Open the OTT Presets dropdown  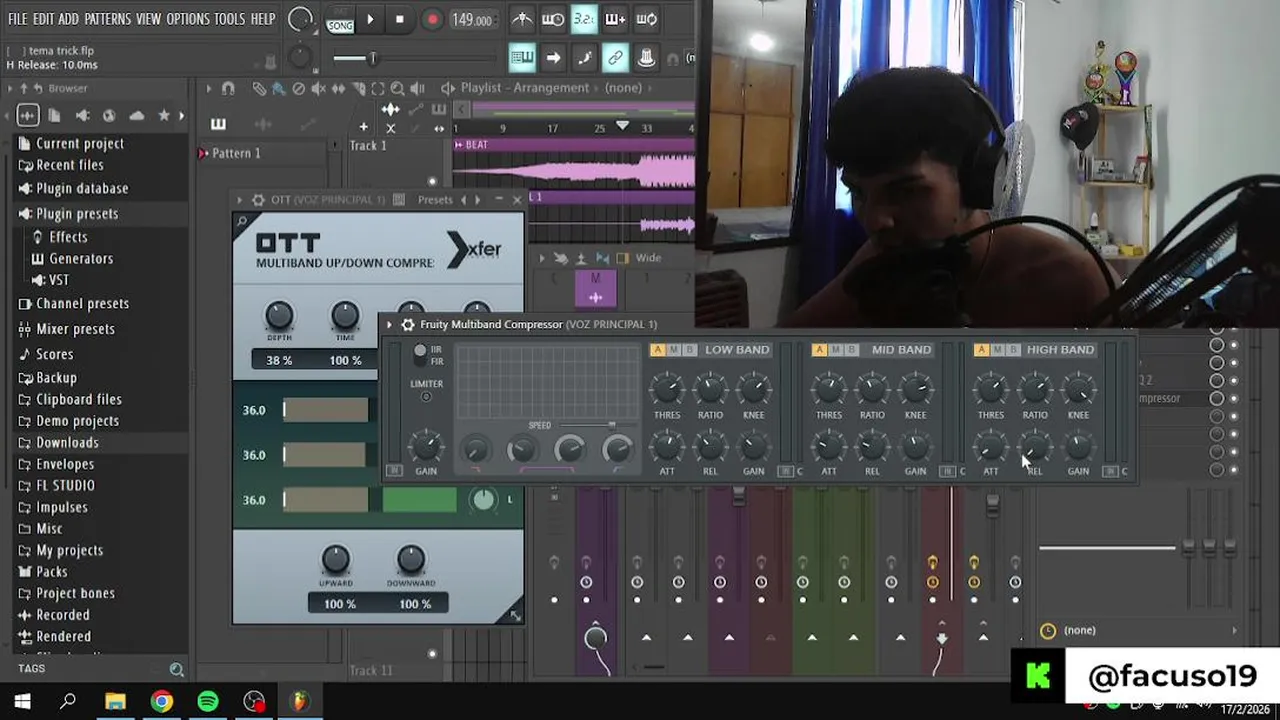pyautogui.click(x=435, y=200)
